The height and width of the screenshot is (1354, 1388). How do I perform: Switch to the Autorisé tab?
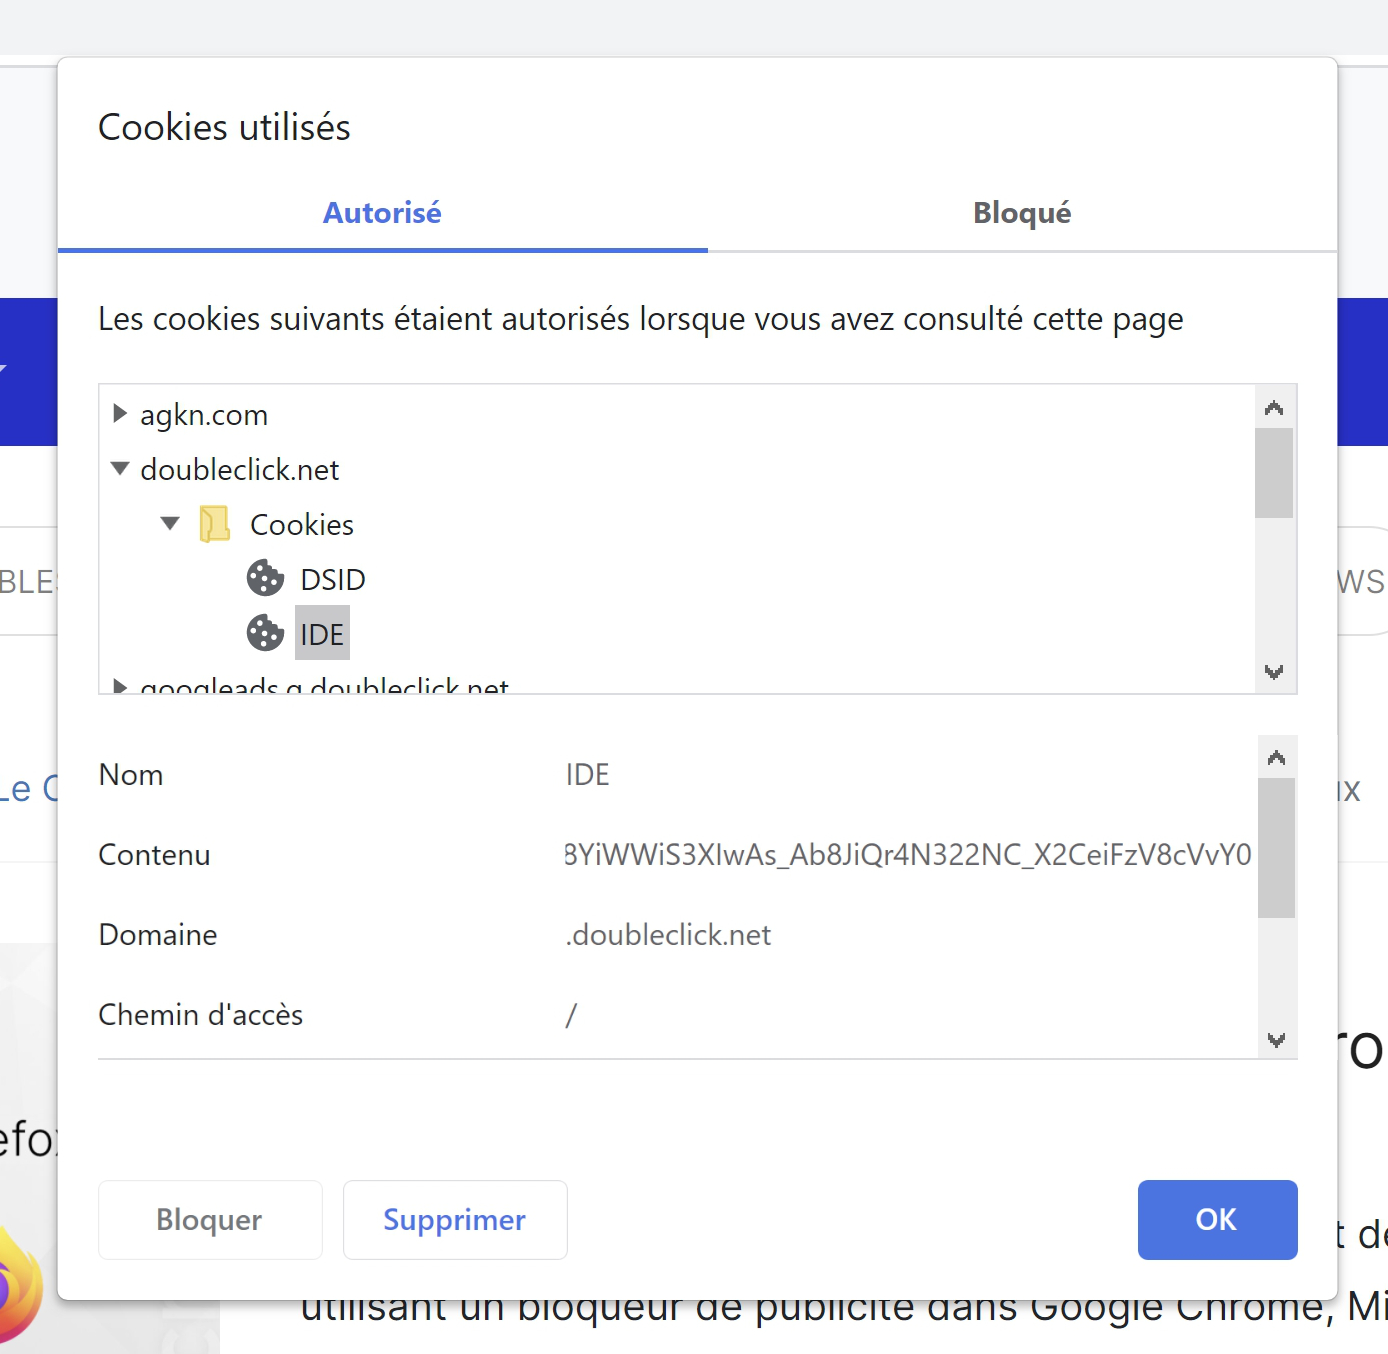click(x=382, y=213)
